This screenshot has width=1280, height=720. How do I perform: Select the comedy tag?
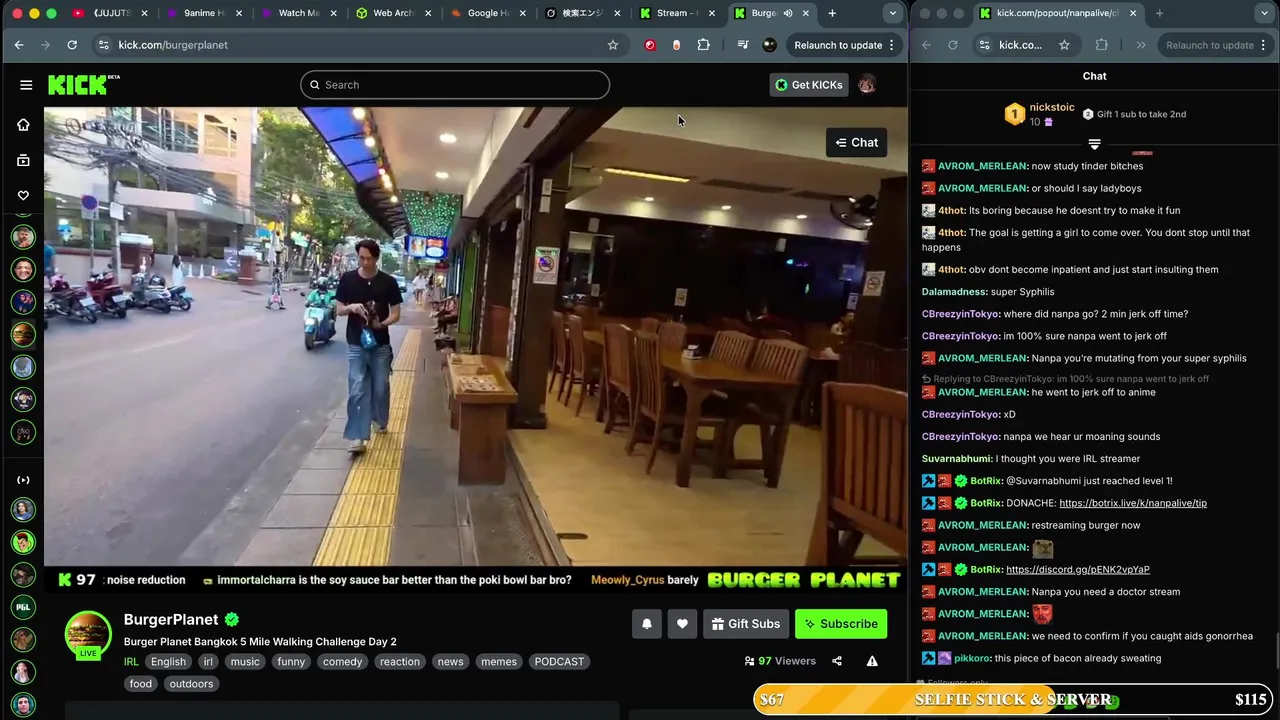(x=343, y=662)
